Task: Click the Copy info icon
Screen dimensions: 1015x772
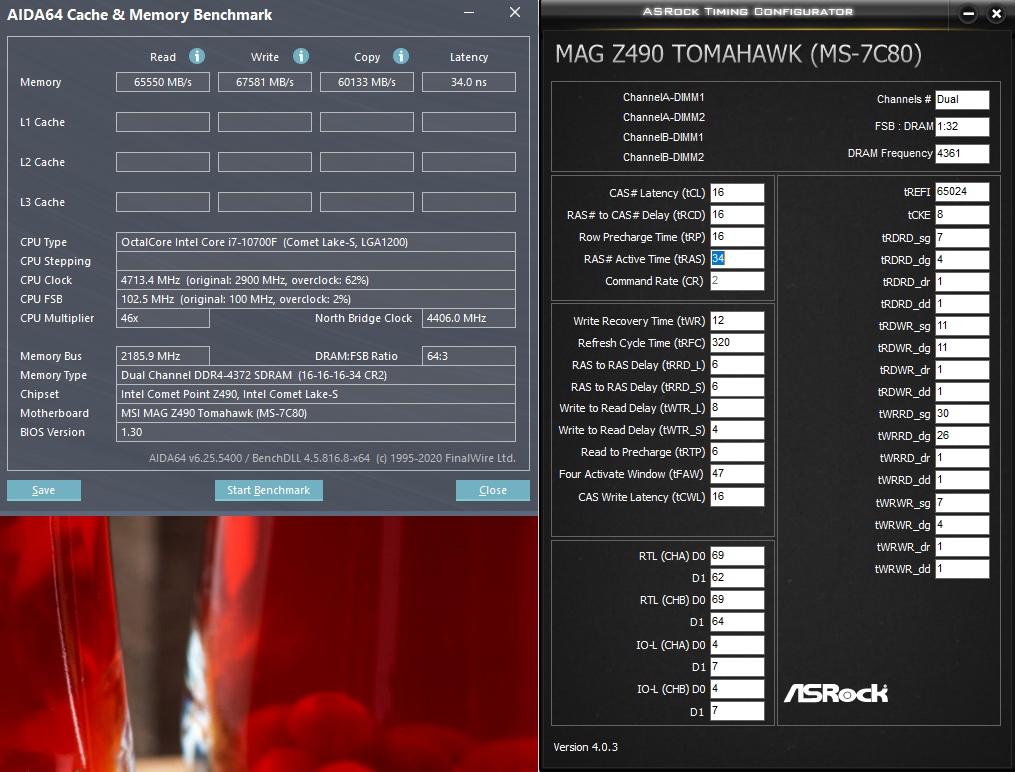Action: (401, 56)
